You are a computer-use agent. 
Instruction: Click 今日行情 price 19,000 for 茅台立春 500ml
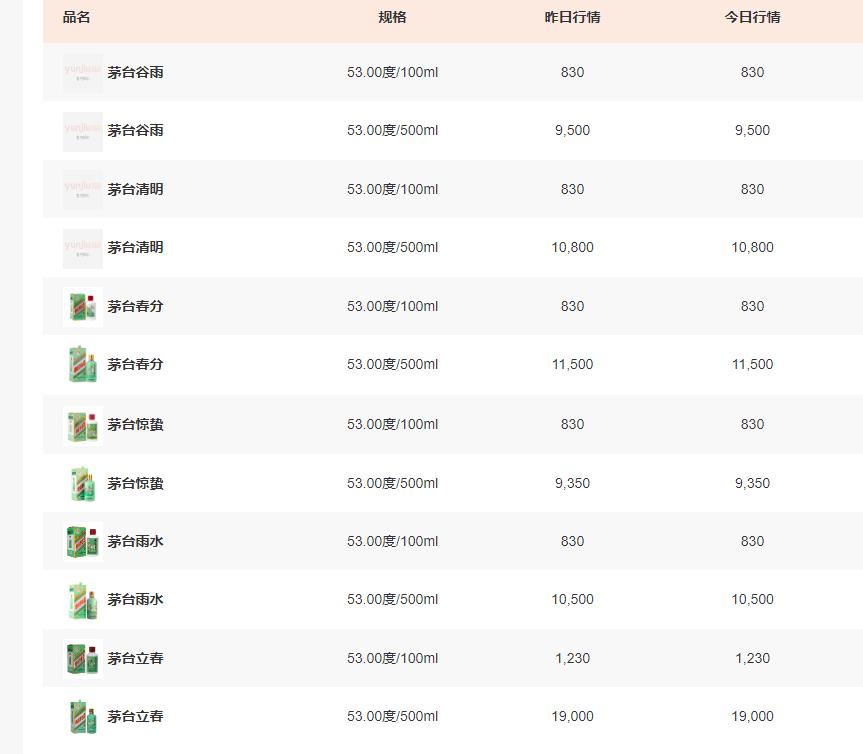point(752,717)
